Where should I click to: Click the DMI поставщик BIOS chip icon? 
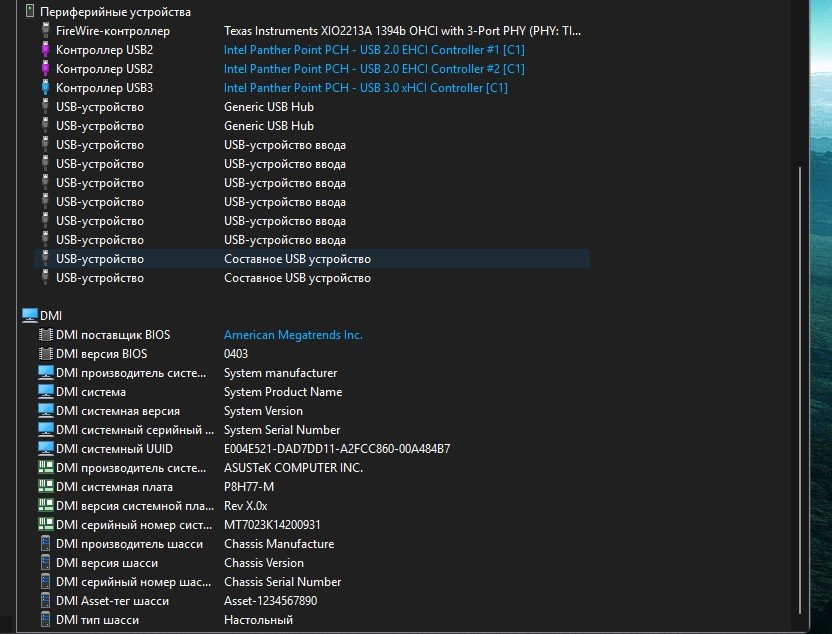45,335
